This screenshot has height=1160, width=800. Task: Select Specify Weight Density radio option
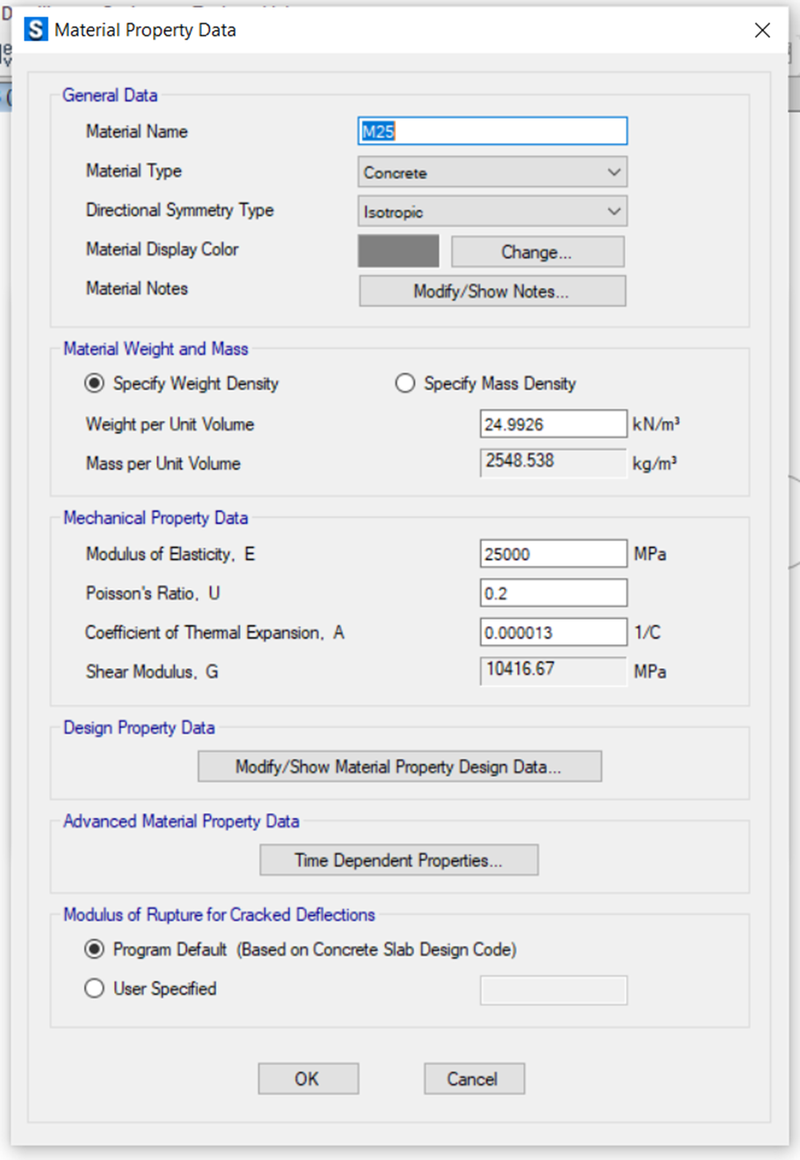tap(96, 384)
